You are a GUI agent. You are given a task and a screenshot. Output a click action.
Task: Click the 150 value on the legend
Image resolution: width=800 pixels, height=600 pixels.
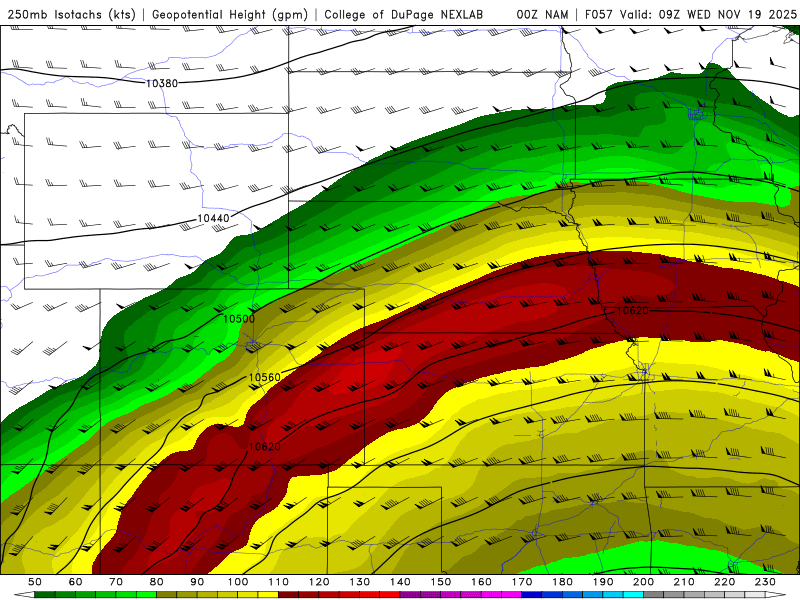pyautogui.click(x=441, y=582)
